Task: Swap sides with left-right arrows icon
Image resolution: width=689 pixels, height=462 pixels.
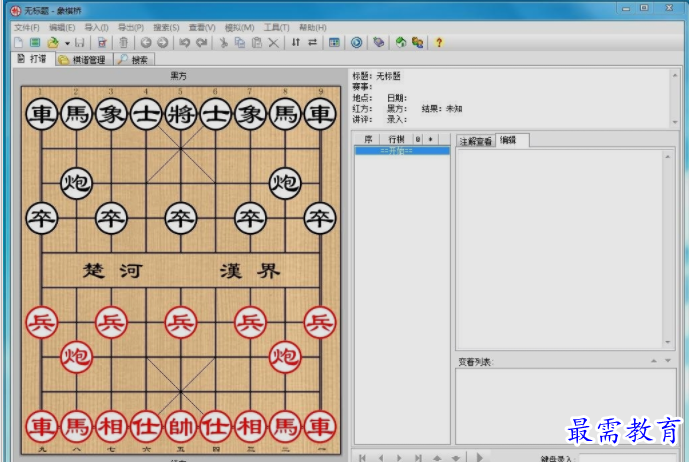Action: [312, 43]
